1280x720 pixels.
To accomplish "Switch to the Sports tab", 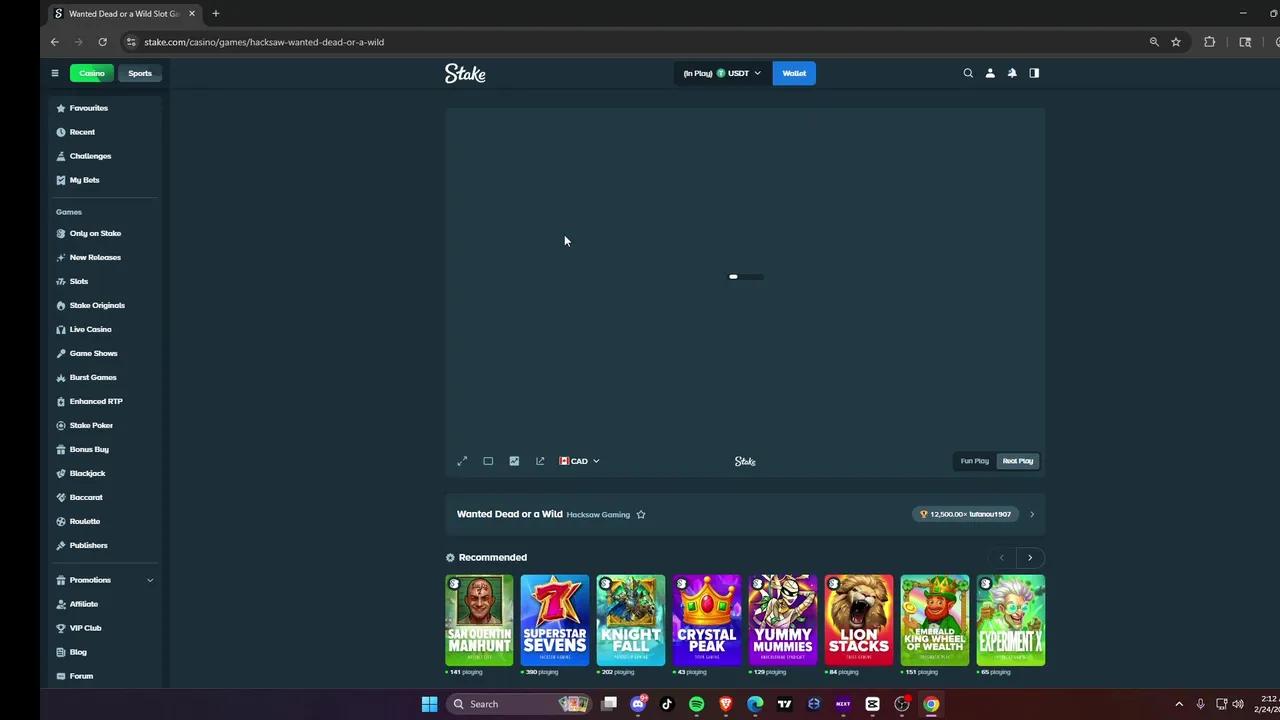I will pyautogui.click(x=139, y=73).
